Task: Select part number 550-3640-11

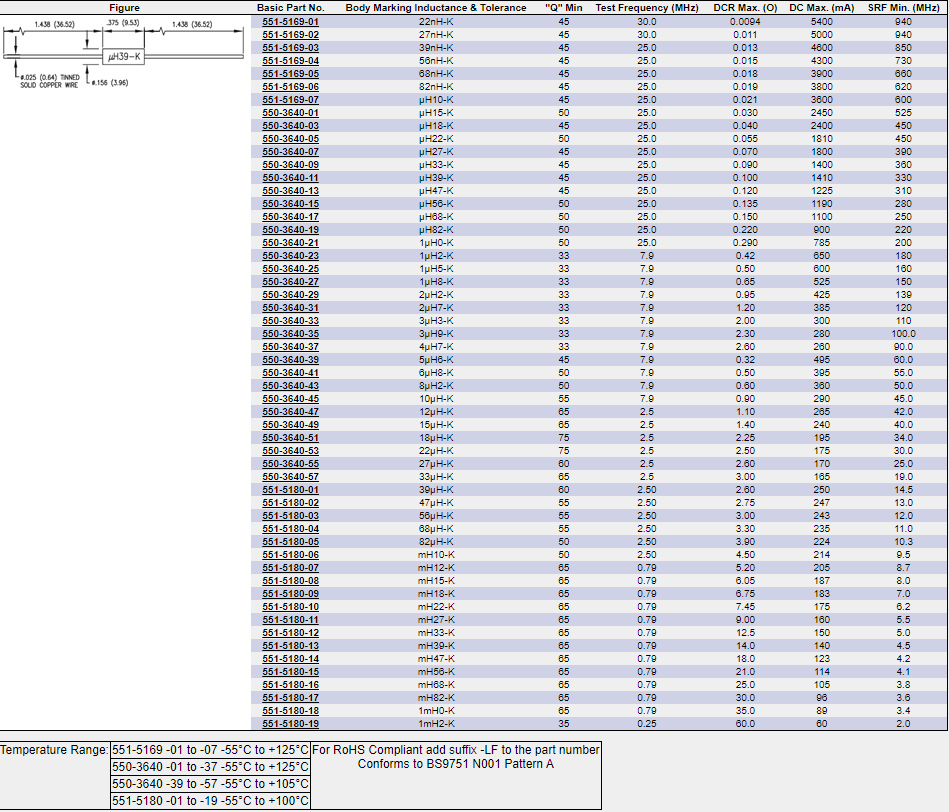Action: tap(290, 177)
